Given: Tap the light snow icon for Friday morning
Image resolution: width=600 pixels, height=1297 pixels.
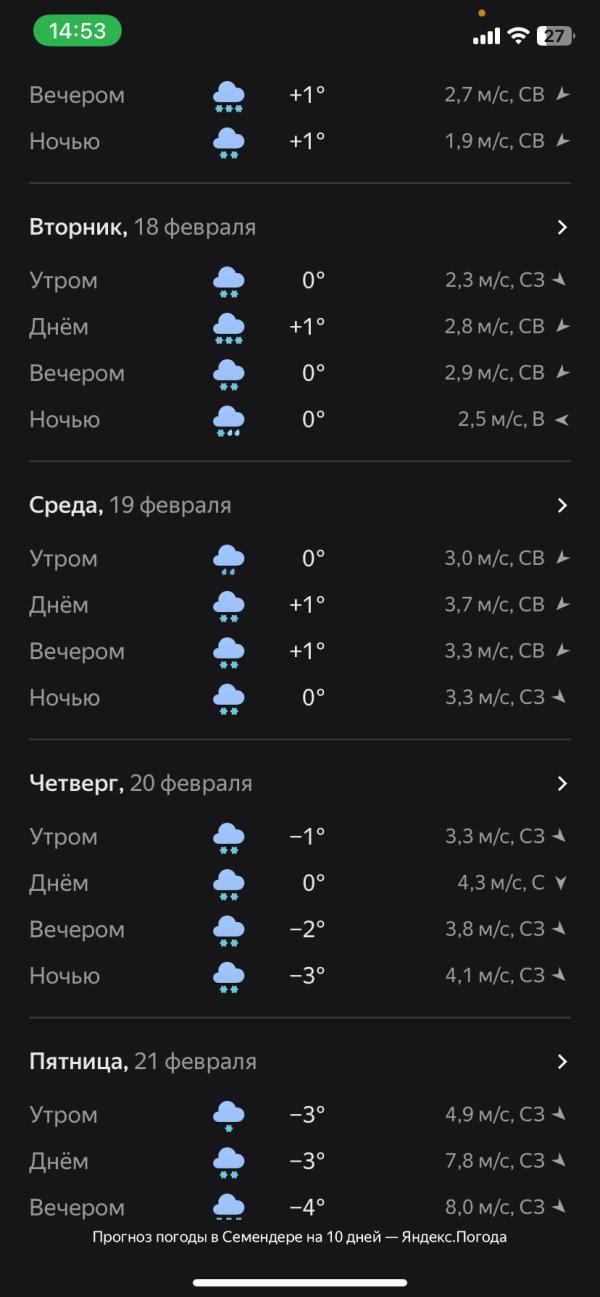Looking at the screenshot, I should tap(229, 1115).
